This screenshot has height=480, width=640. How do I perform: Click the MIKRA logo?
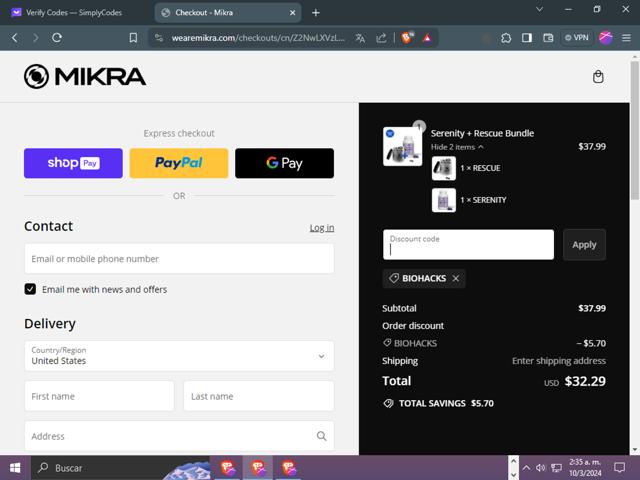click(85, 76)
